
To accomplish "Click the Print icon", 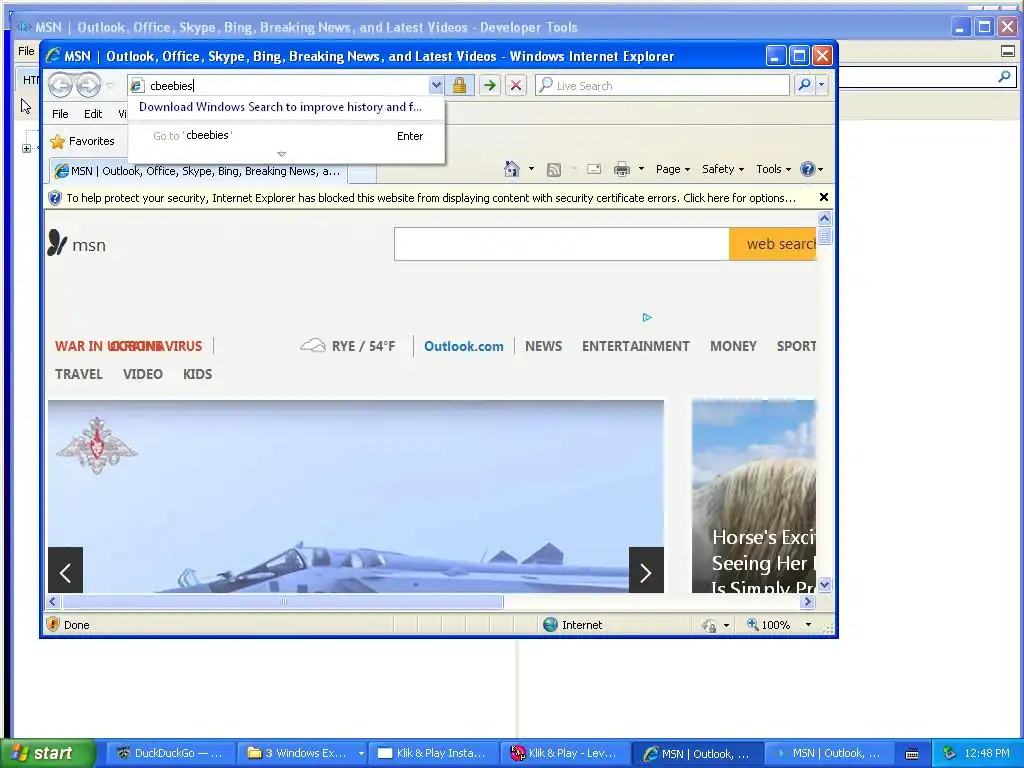I will click(x=622, y=170).
